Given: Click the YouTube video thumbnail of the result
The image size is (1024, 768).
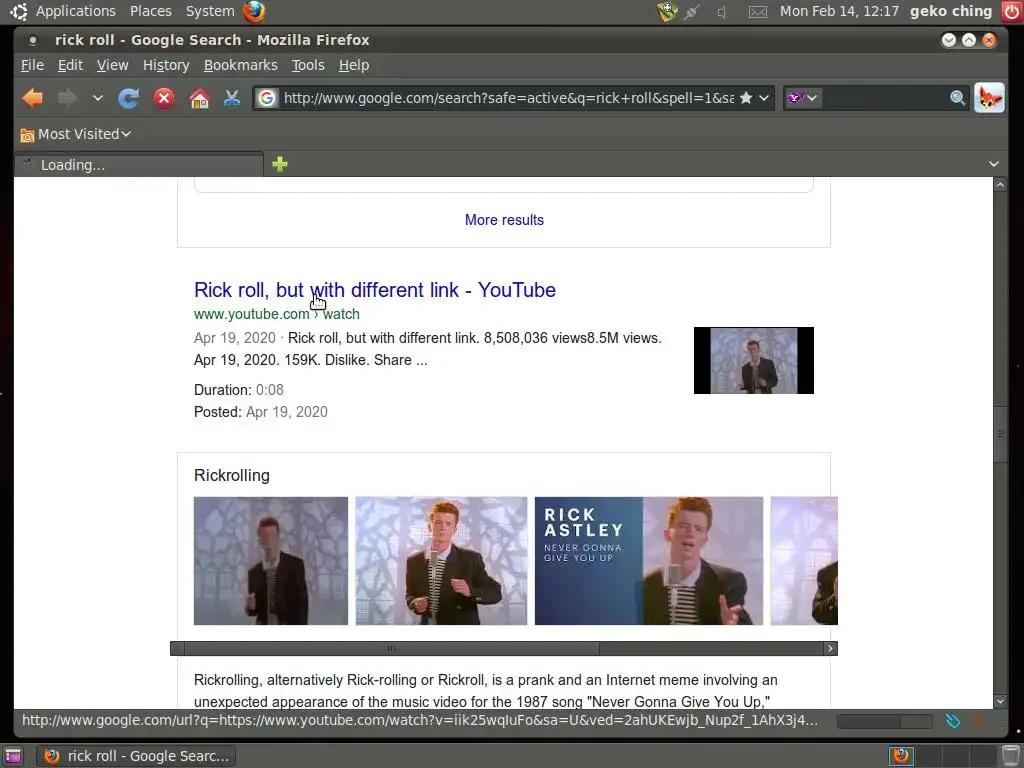Looking at the screenshot, I should coord(754,360).
